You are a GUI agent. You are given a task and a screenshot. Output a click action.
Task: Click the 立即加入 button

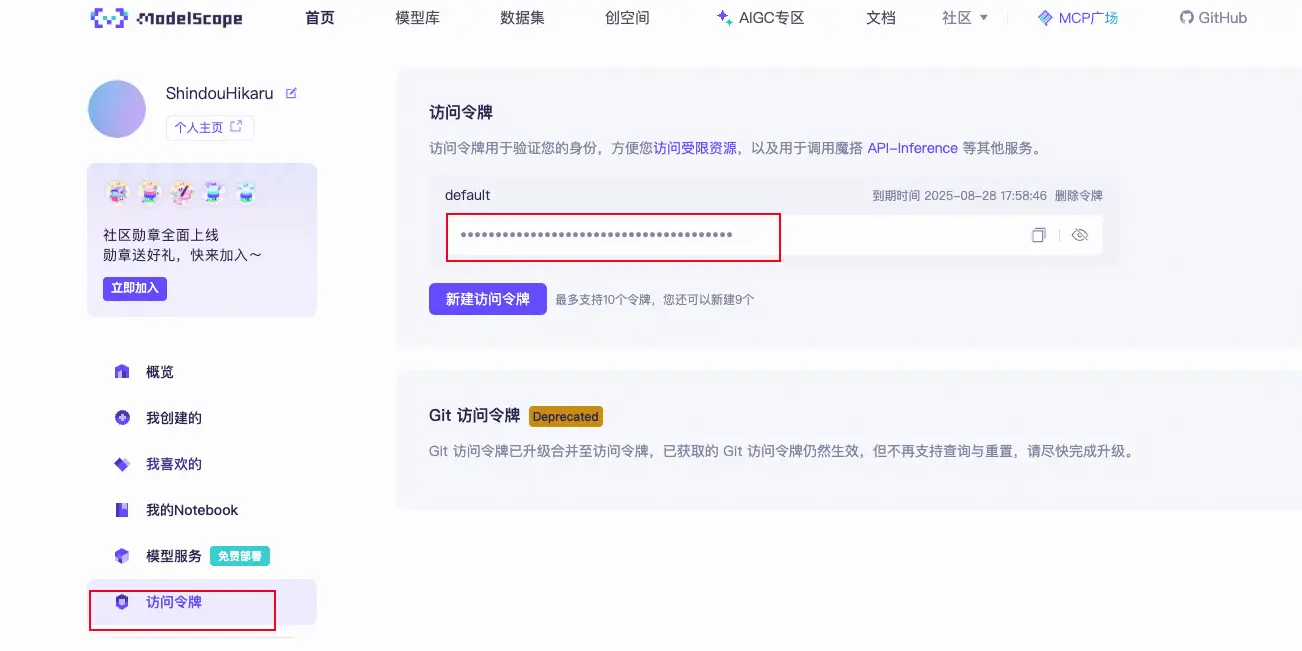[x=135, y=289]
